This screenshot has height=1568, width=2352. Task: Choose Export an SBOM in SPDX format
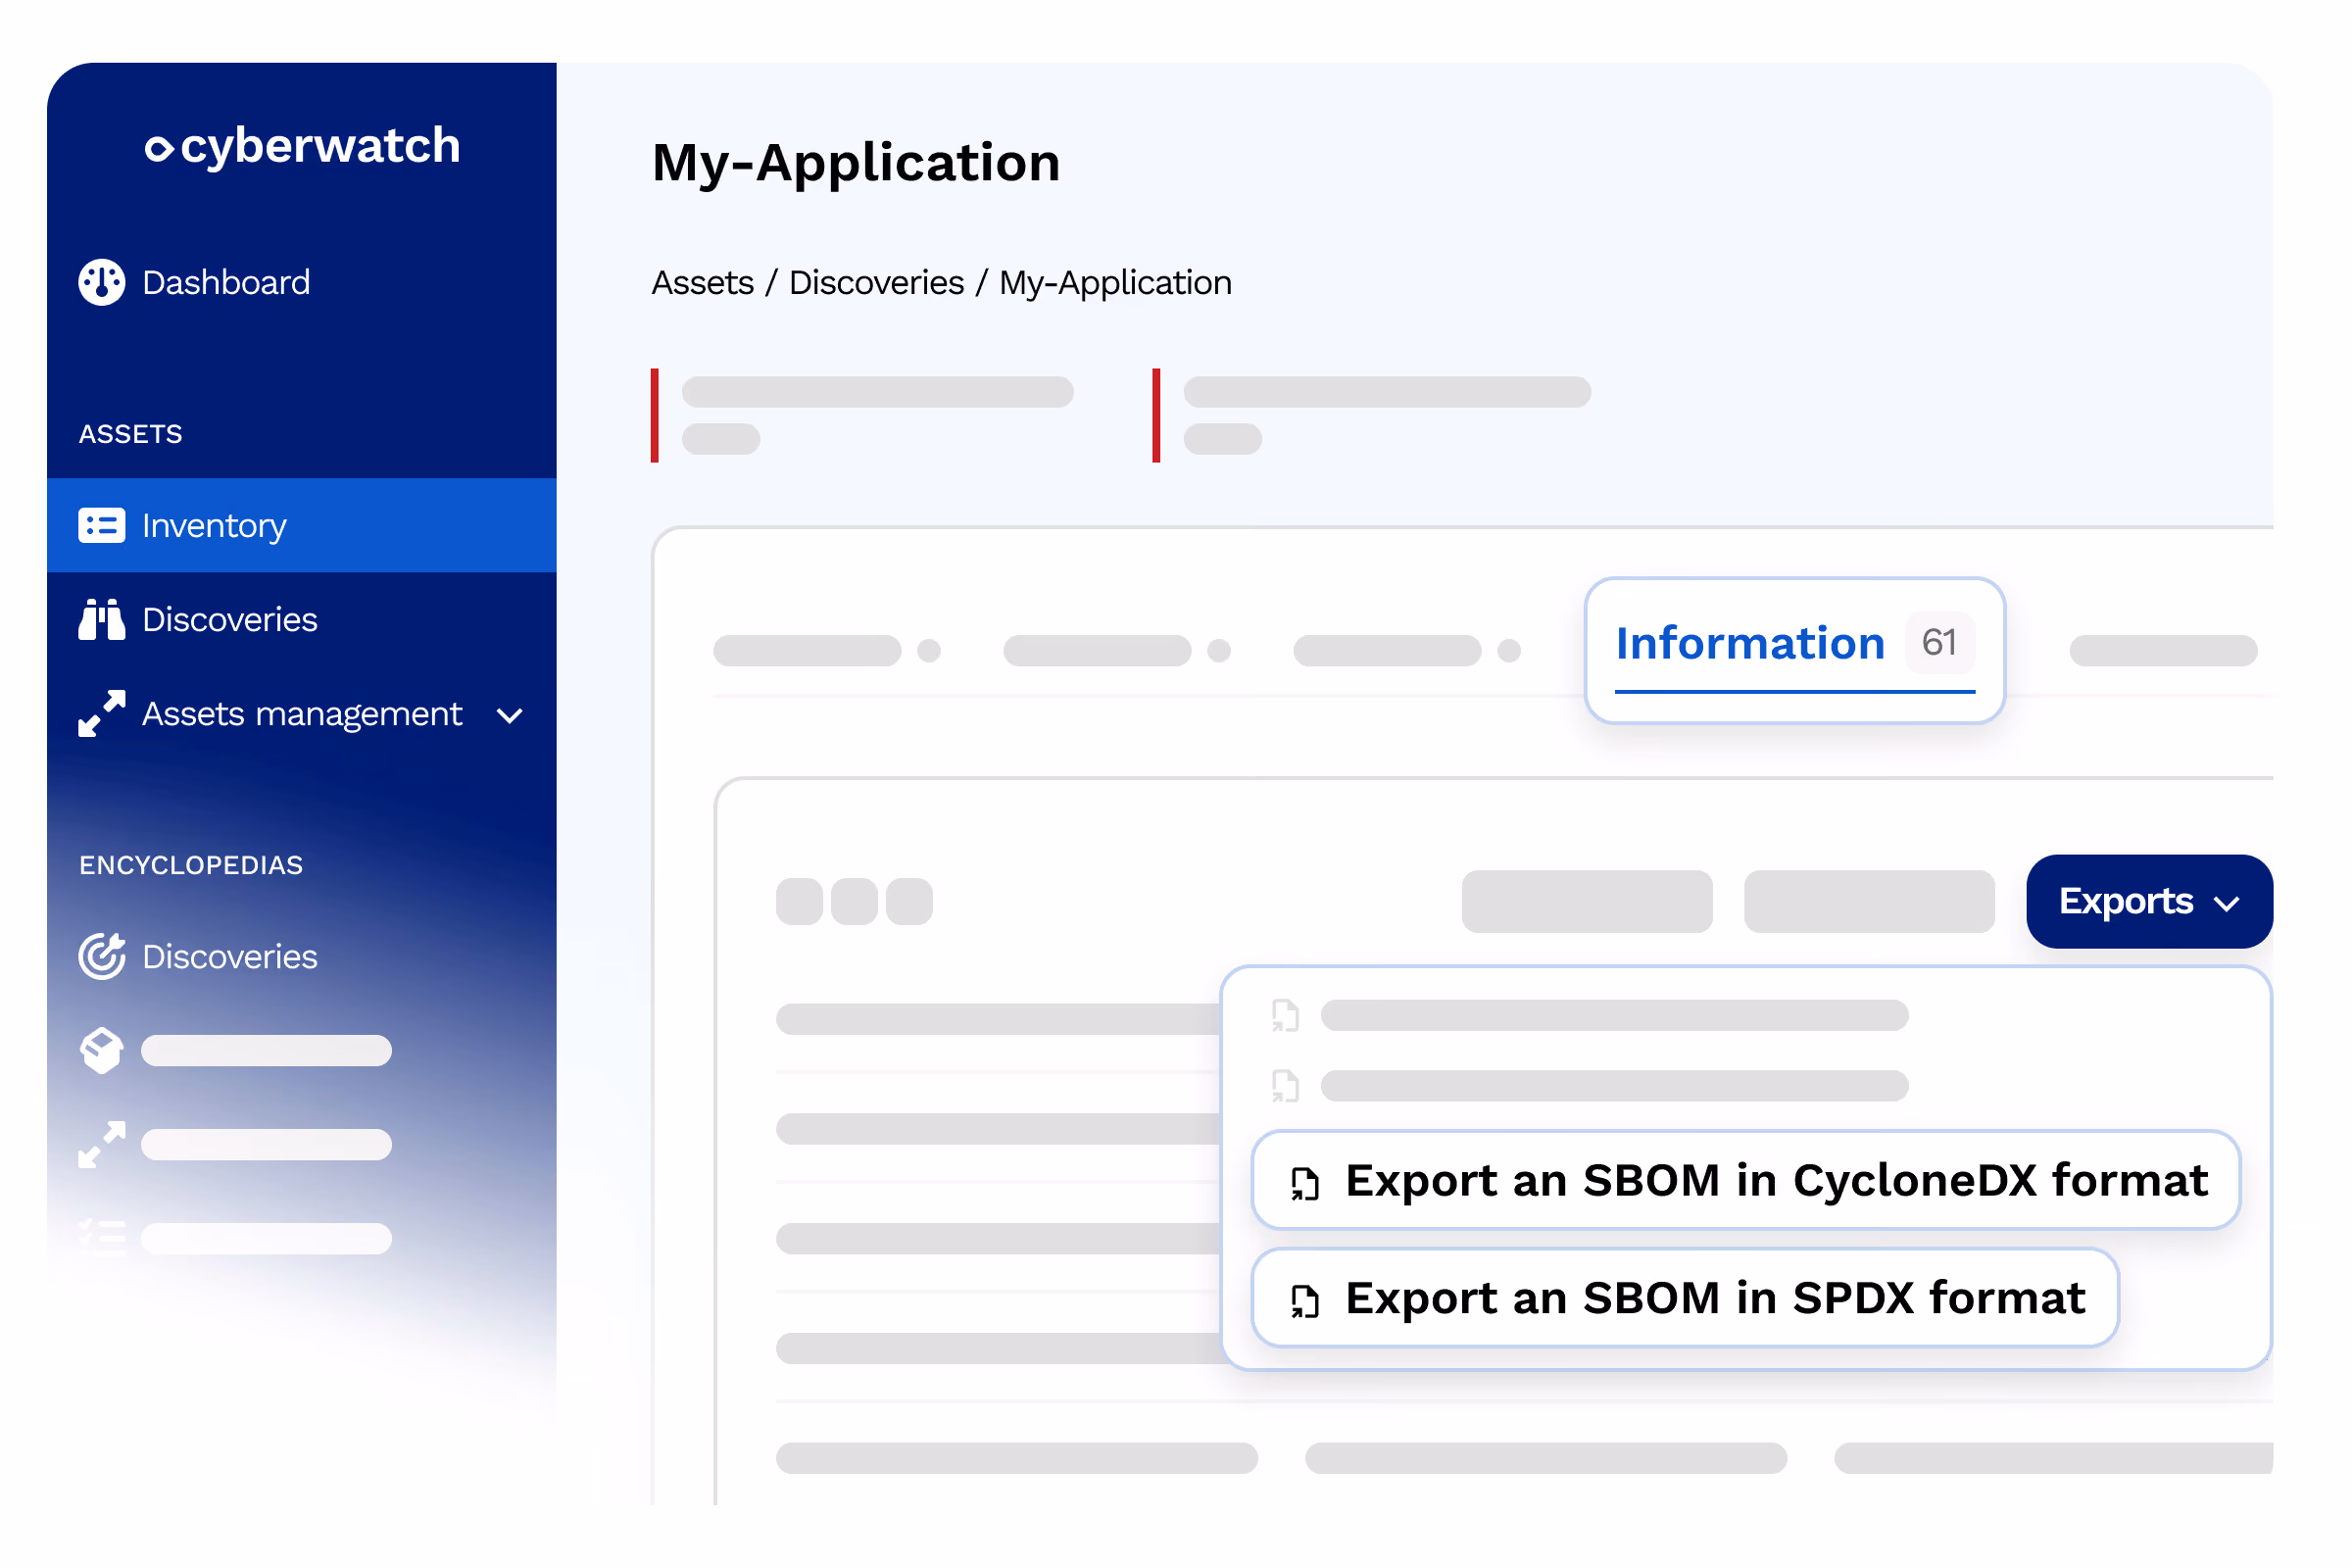coord(1685,1297)
